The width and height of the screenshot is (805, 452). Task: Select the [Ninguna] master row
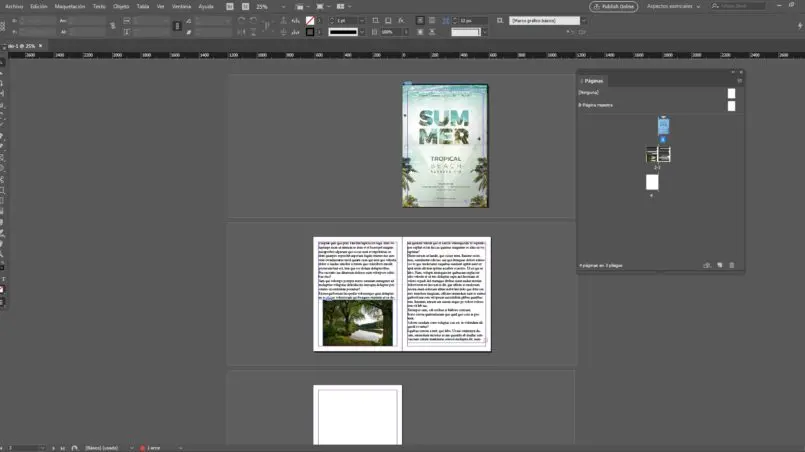[x=660, y=93]
